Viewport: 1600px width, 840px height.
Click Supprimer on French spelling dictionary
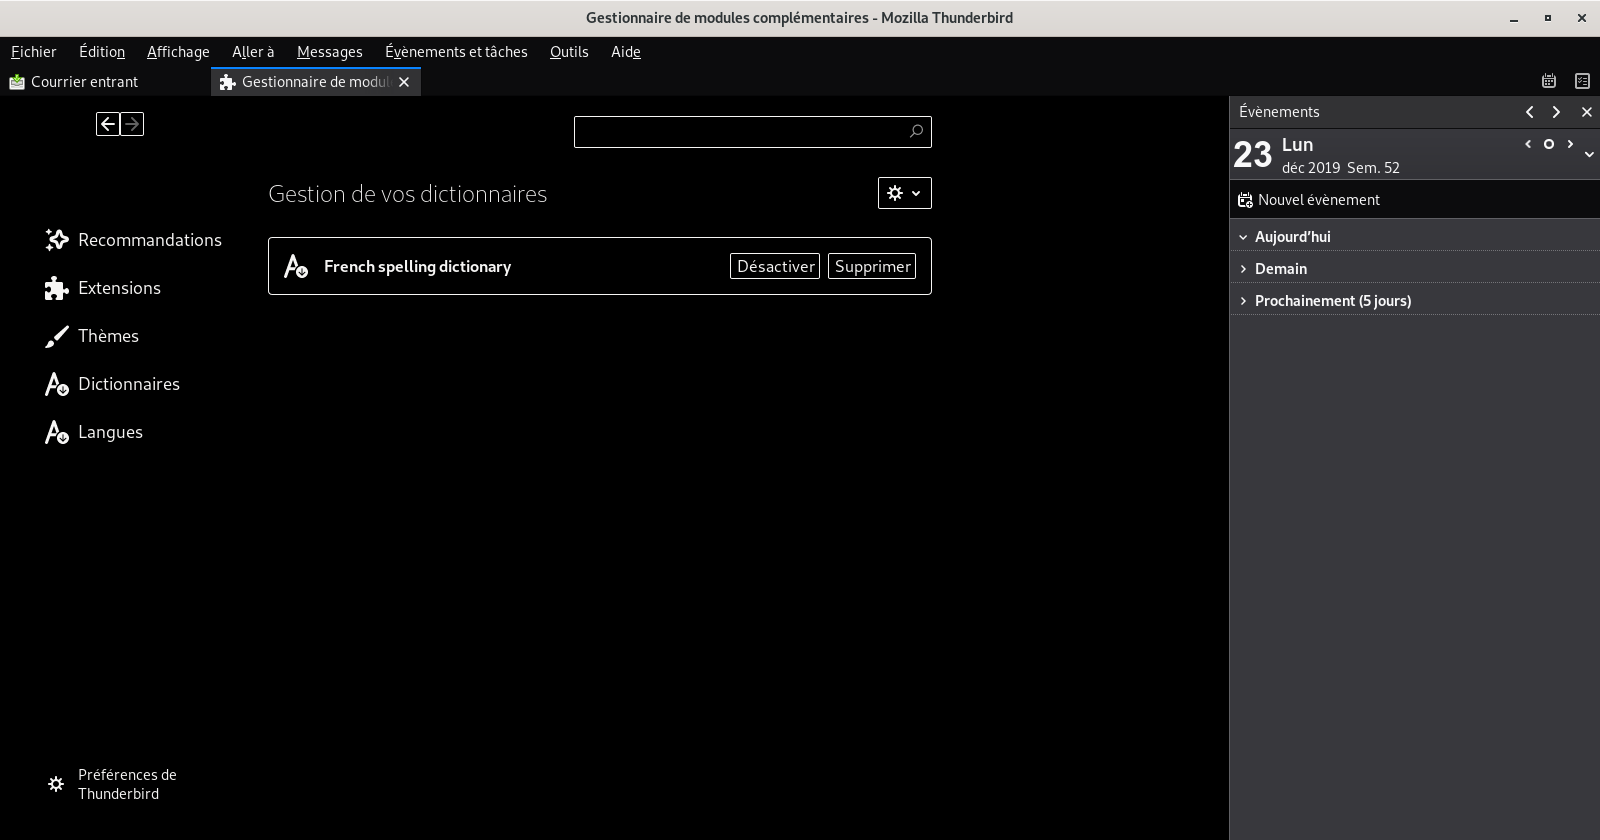pyautogui.click(x=872, y=266)
